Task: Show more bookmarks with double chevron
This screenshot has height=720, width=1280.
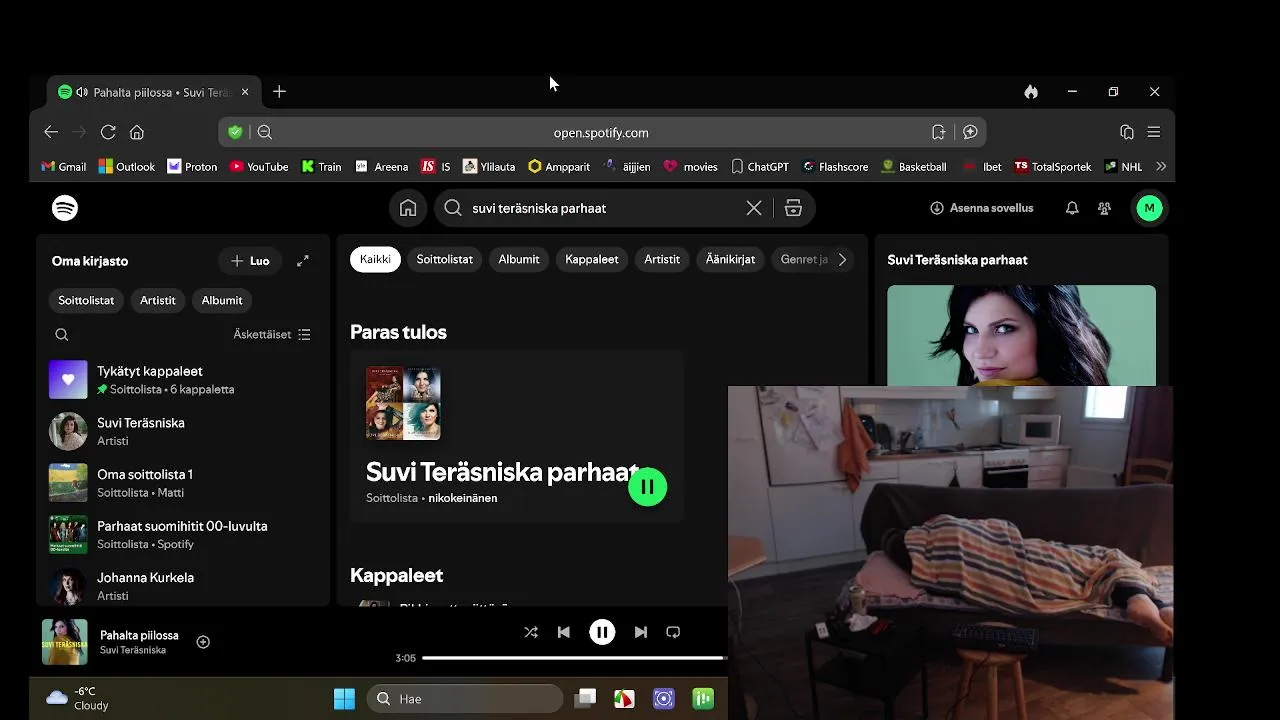Action: (x=1161, y=167)
